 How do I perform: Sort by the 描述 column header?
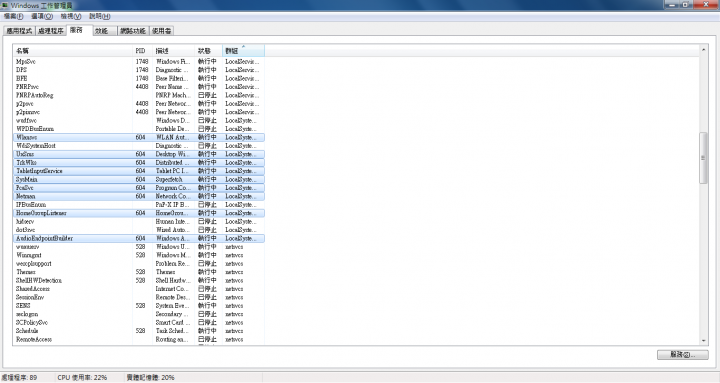coord(174,51)
